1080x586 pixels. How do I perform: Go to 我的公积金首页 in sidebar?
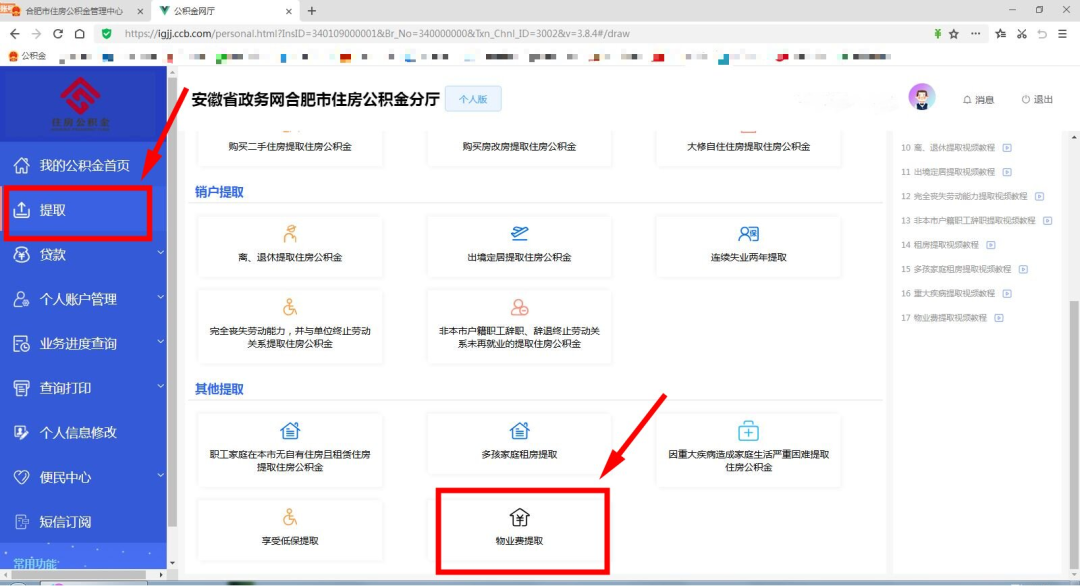pos(84,166)
